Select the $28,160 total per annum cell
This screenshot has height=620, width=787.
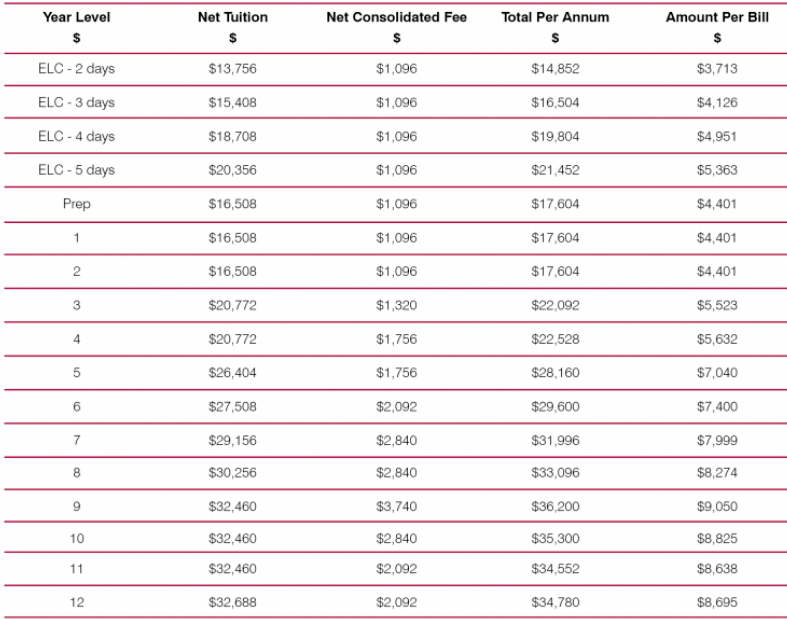[555, 373]
